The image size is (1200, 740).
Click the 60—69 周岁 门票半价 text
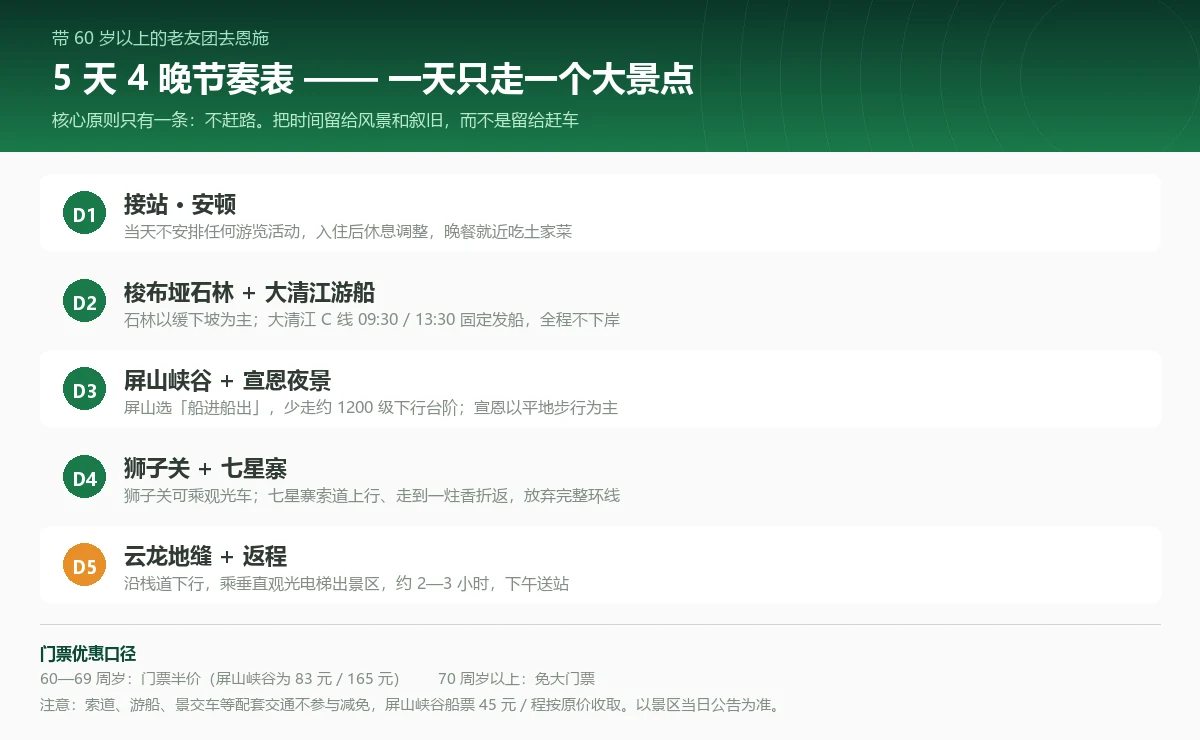pyautogui.click(x=219, y=679)
